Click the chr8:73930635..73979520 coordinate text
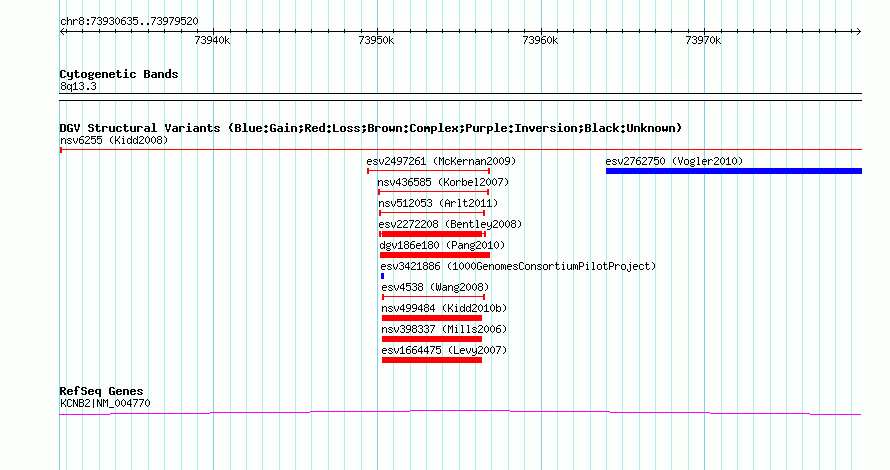Image resolution: width=890 pixels, height=470 pixels. point(129,22)
